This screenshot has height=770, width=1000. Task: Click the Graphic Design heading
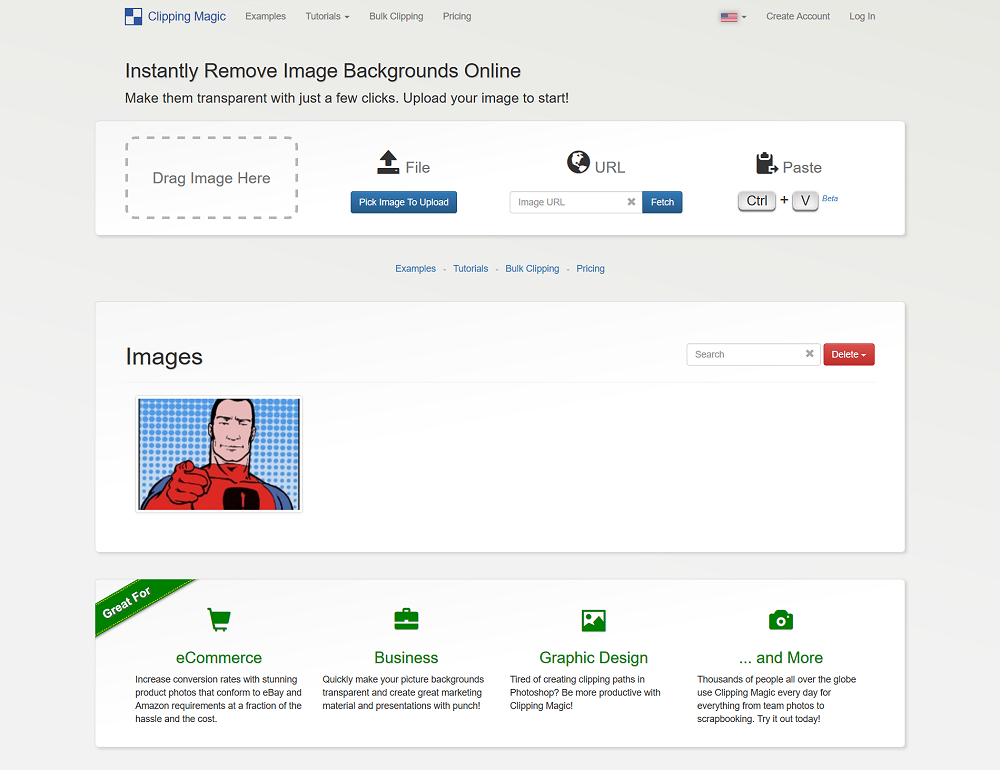594,658
